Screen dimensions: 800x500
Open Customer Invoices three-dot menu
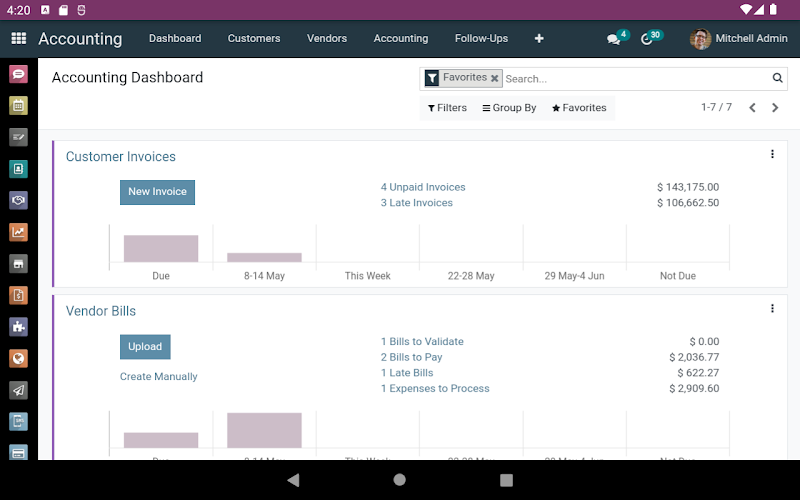pyautogui.click(x=772, y=154)
